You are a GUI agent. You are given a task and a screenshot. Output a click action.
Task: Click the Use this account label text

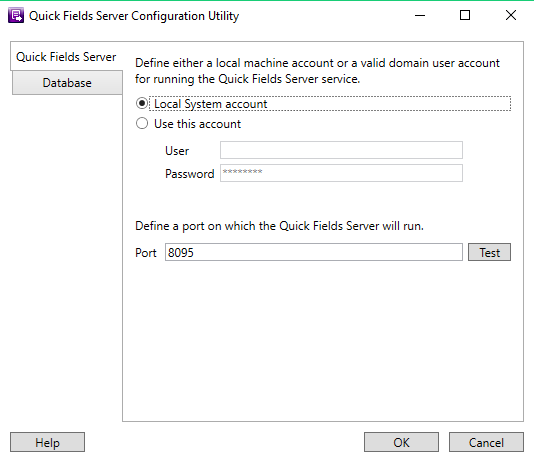(x=198, y=124)
